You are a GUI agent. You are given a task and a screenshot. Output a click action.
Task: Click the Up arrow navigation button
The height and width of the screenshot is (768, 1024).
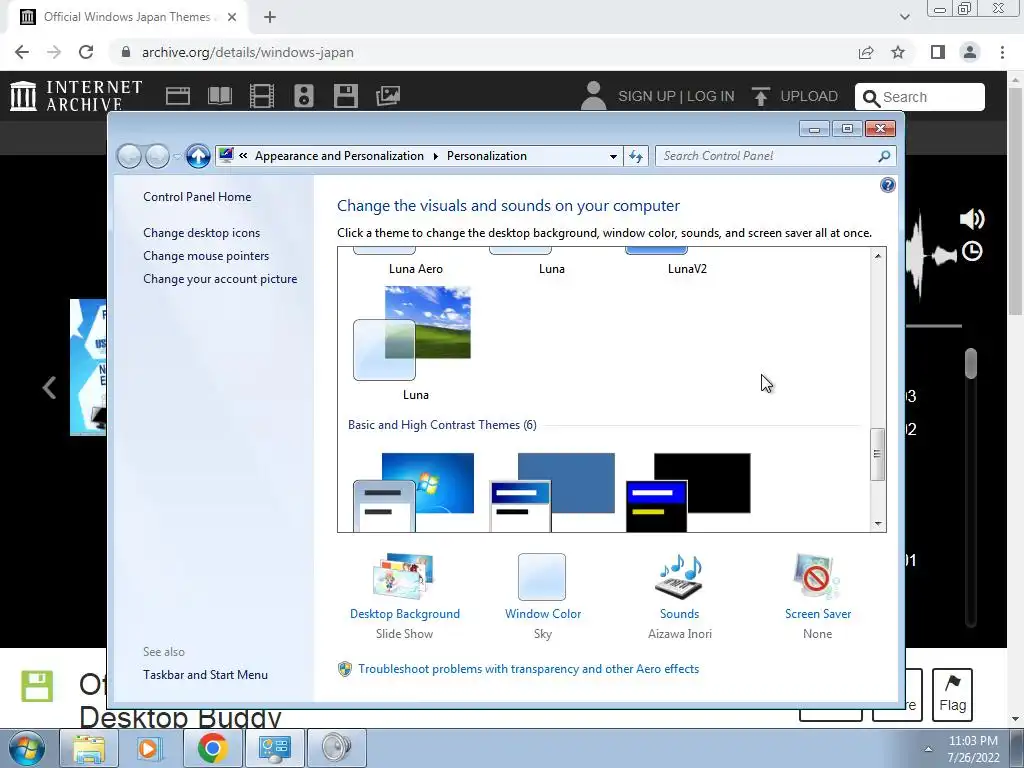[198, 156]
